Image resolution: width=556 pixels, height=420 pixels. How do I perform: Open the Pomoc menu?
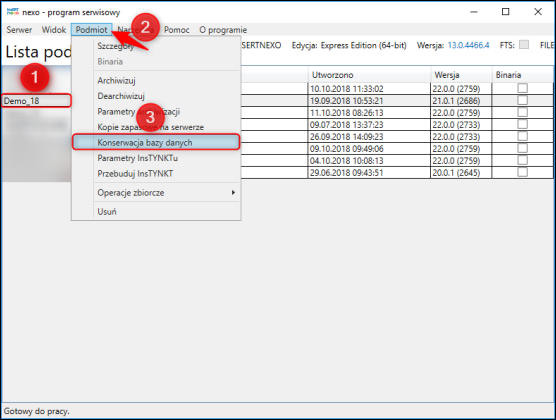point(177,30)
